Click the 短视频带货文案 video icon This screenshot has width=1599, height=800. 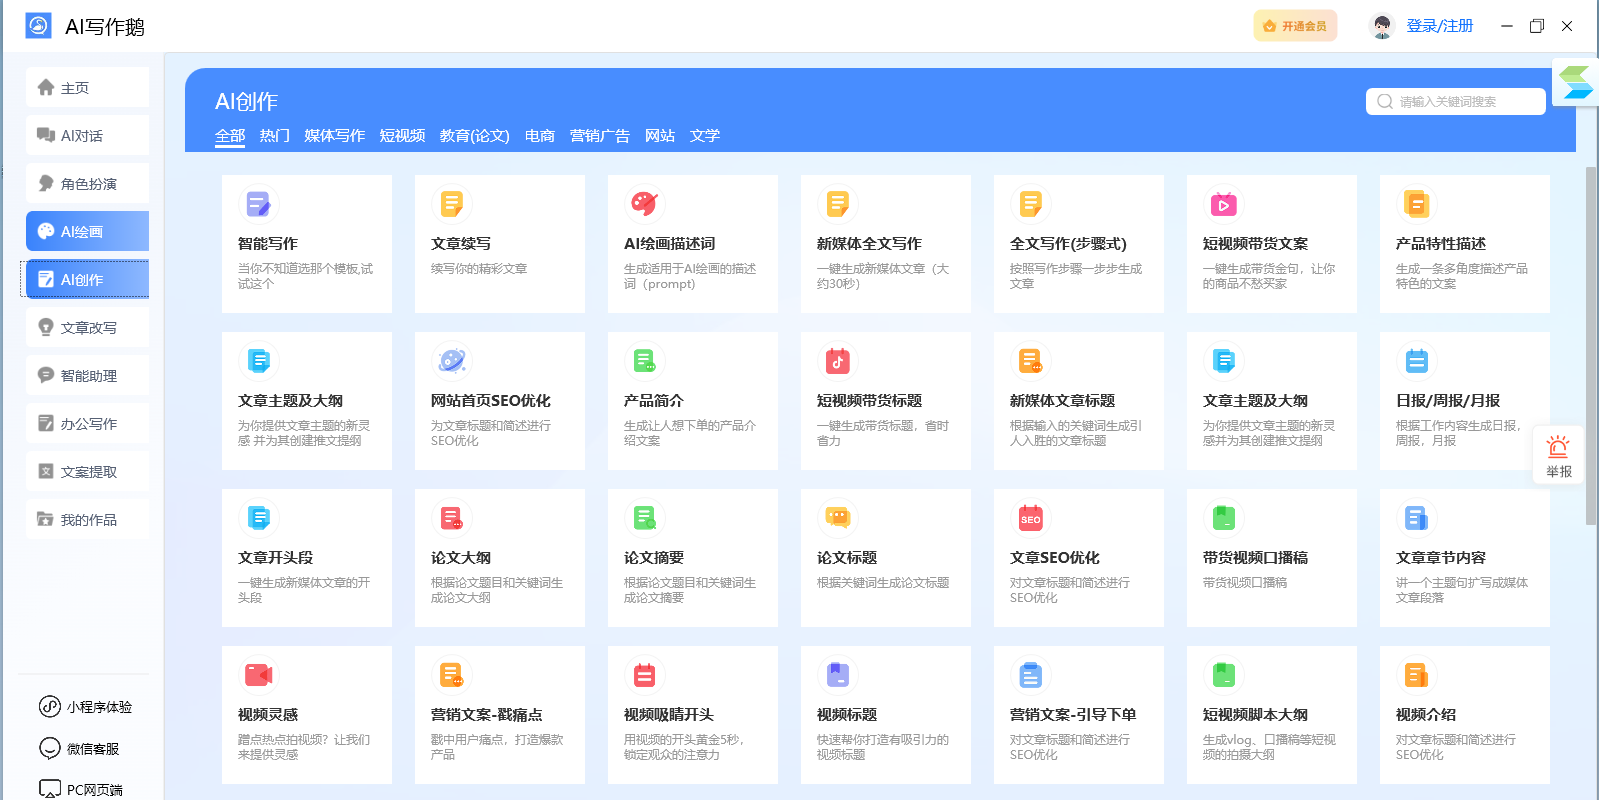tap(1223, 204)
